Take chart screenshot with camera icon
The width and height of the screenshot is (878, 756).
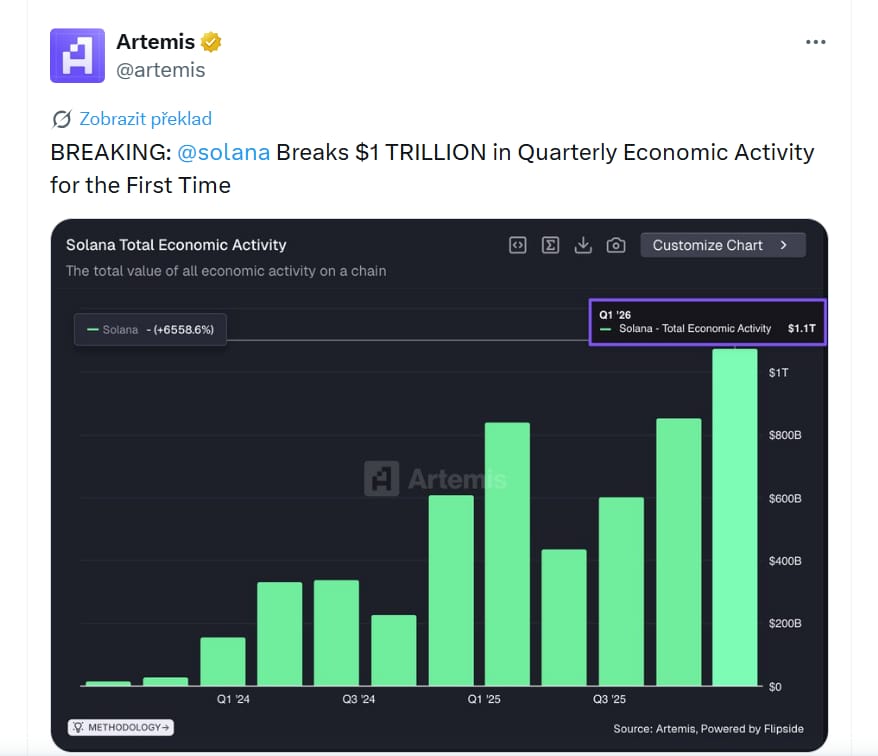point(617,245)
